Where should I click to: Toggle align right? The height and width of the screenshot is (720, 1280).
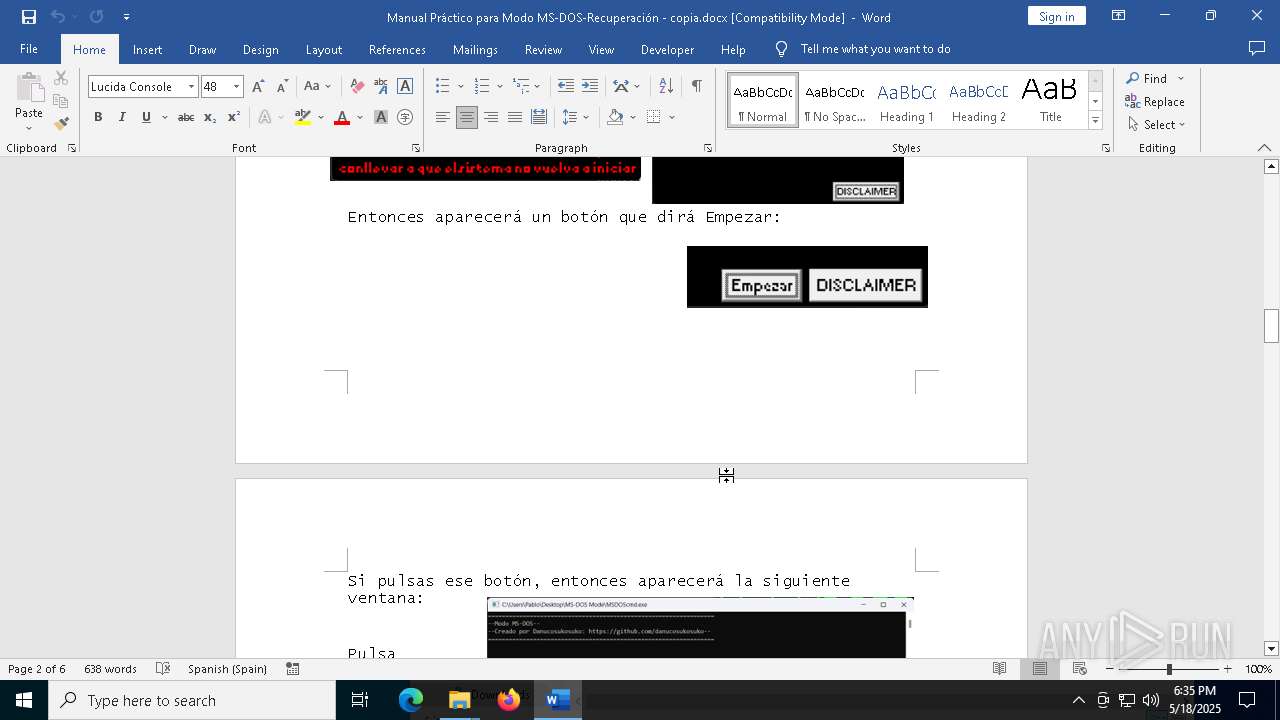(x=491, y=117)
